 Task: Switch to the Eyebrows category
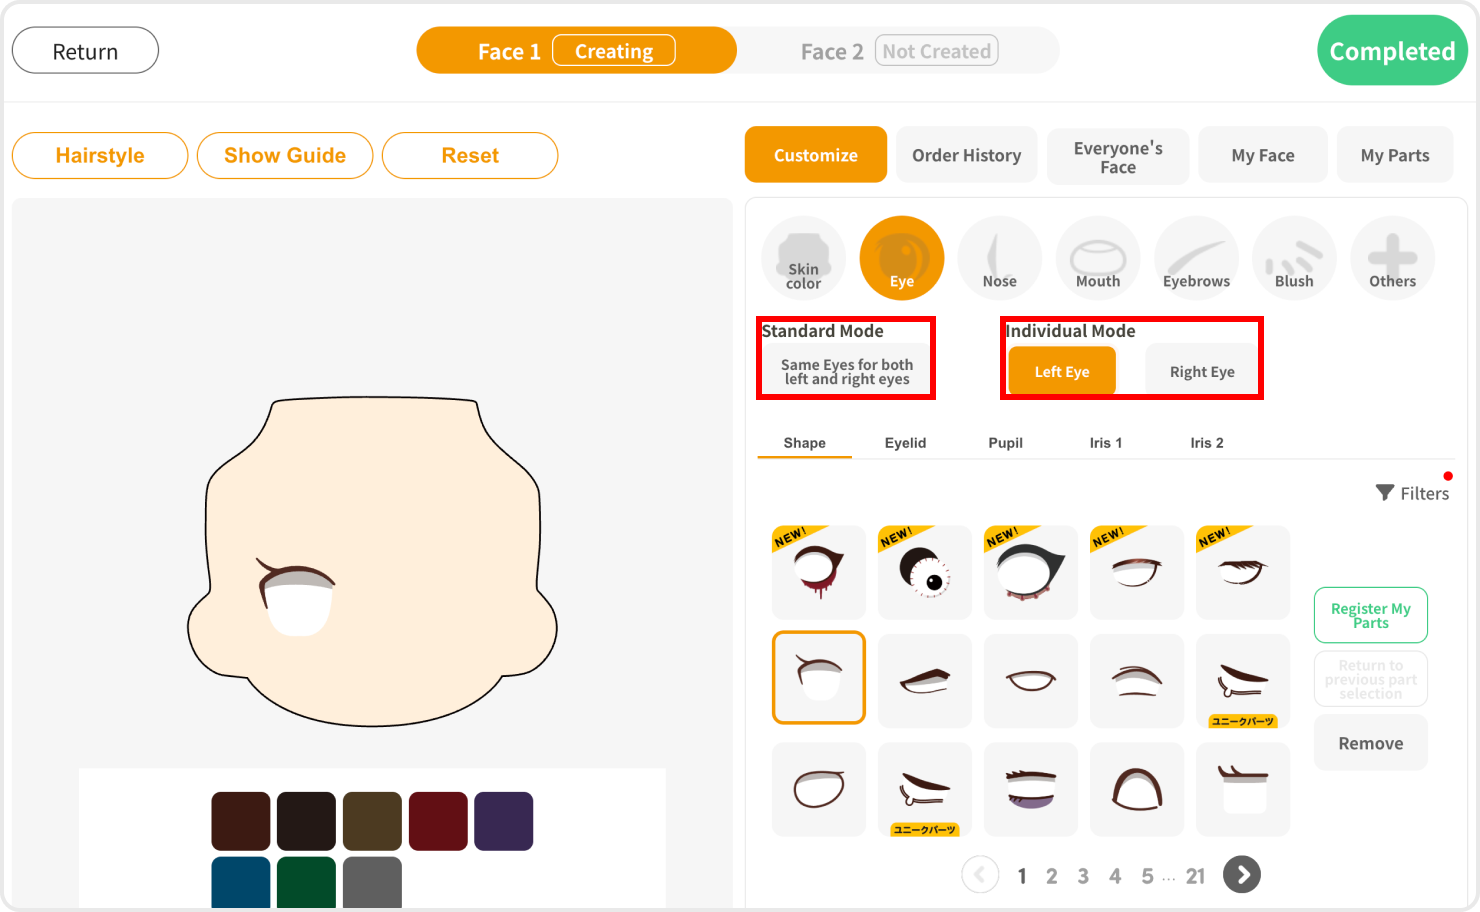(x=1196, y=258)
